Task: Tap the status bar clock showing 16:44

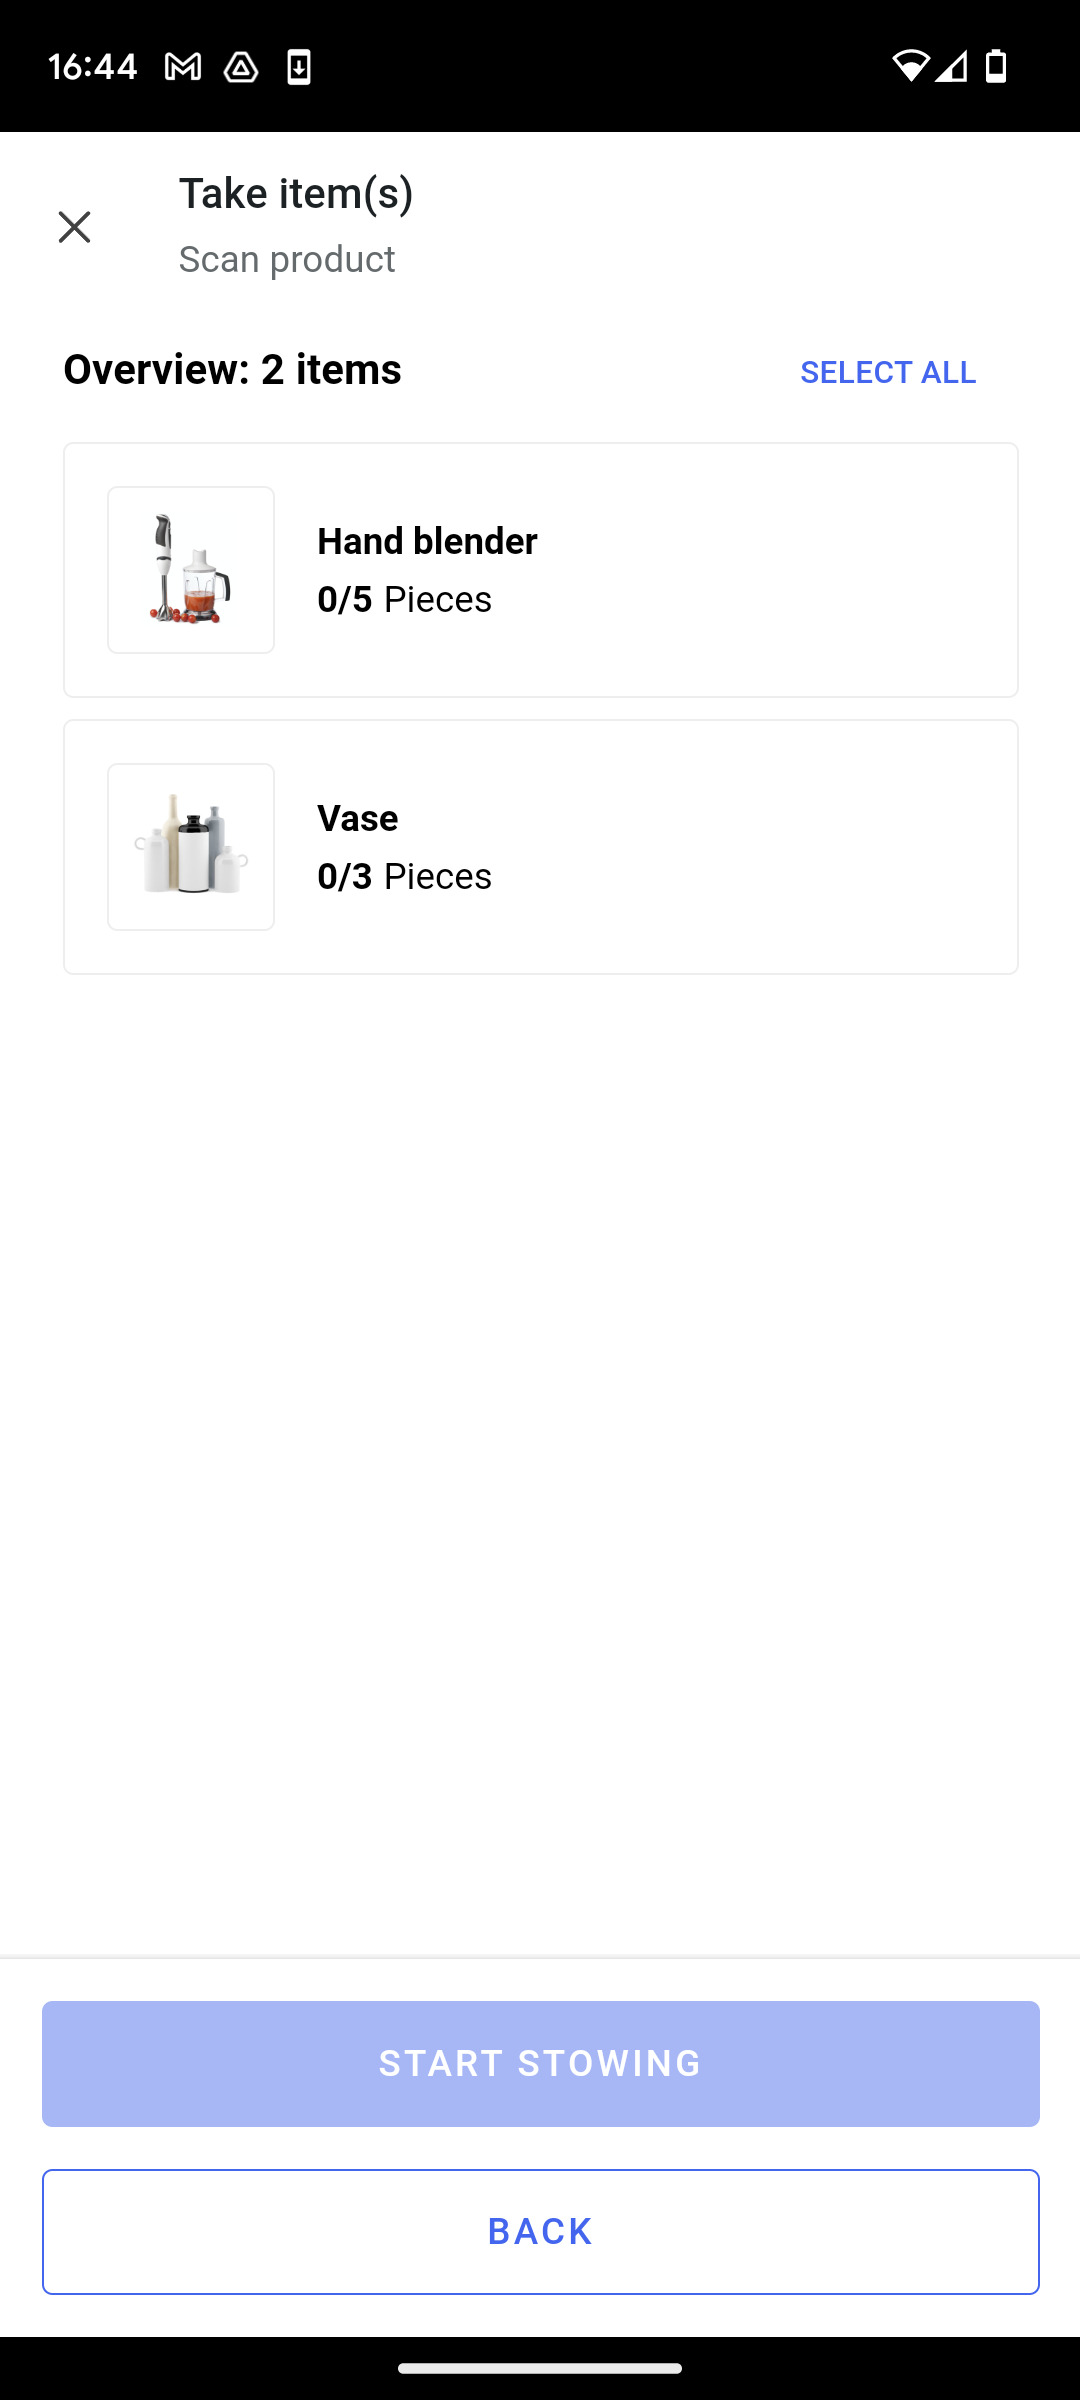Action: coord(92,67)
